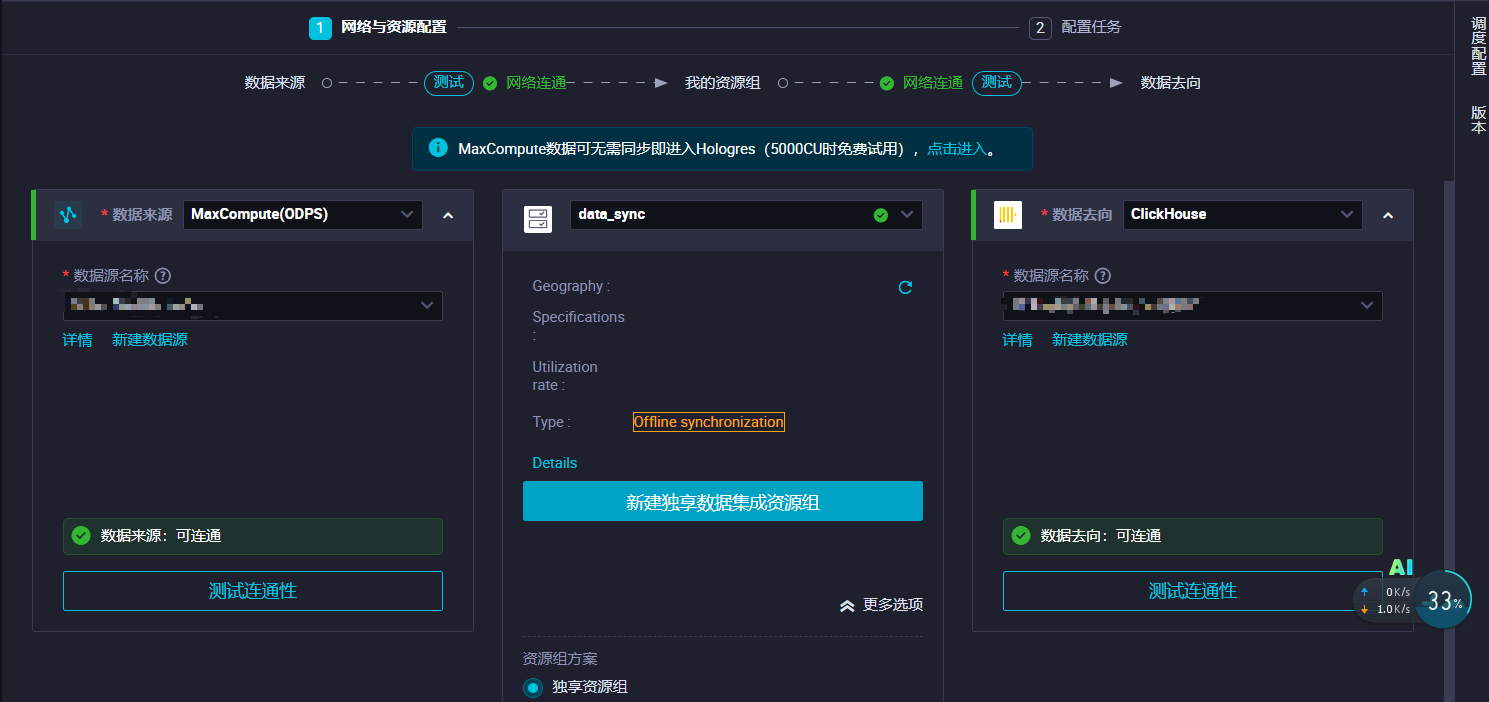Click 测试 button near 数据去向
Image resolution: width=1489 pixels, height=702 pixels.
pyautogui.click(x=997, y=83)
